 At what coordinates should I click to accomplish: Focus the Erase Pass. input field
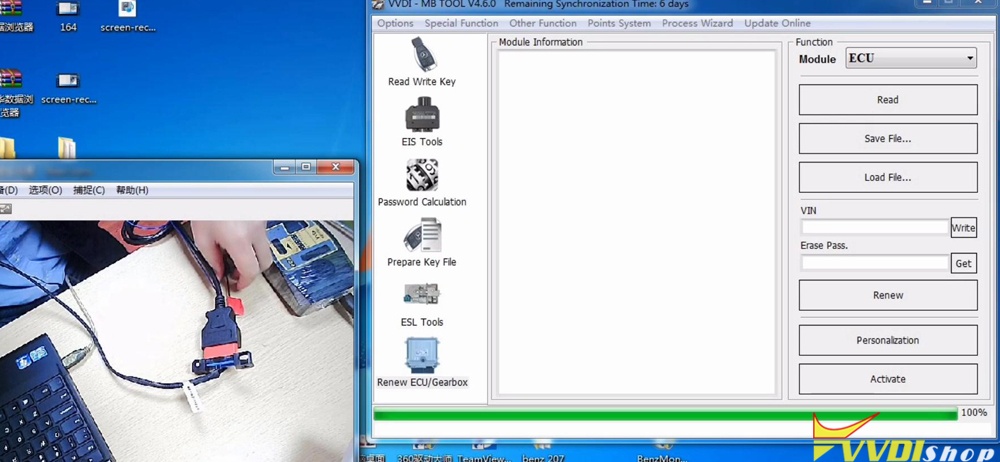(875, 263)
